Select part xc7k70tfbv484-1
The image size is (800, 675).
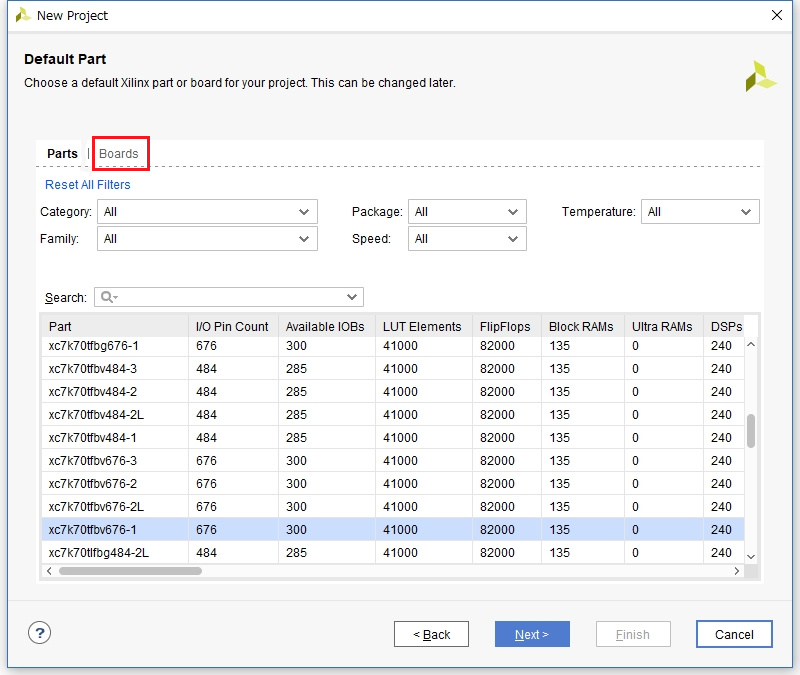coord(393,438)
